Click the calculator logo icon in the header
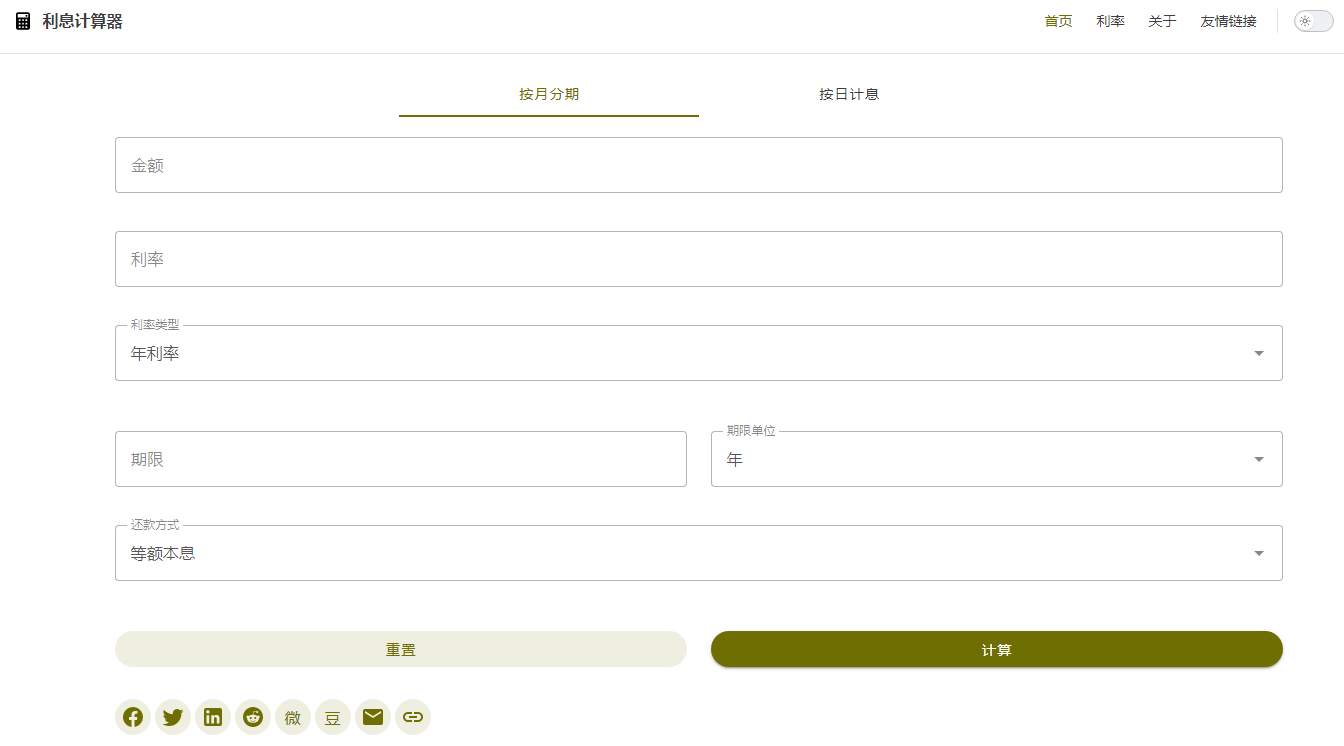This screenshot has height=746, width=1344. click(22, 20)
